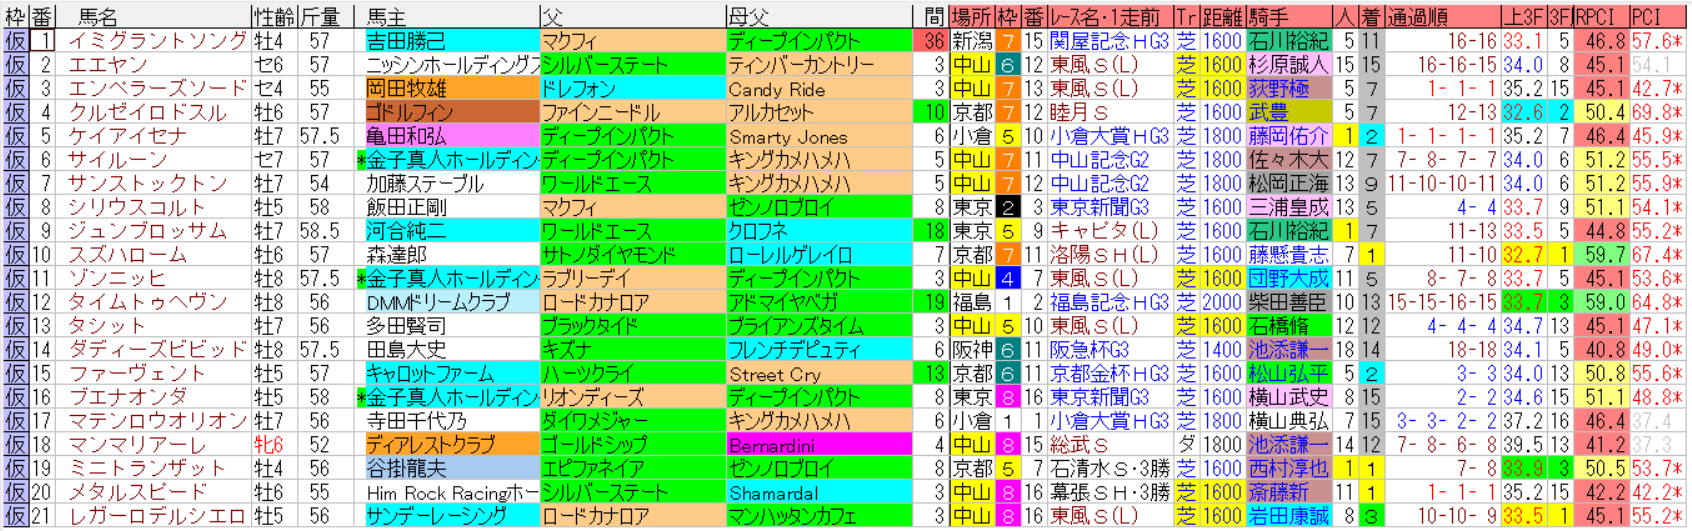
Task: Click owner DMMドリームクラブ cell
Action: pyautogui.click(x=438, y=302)
